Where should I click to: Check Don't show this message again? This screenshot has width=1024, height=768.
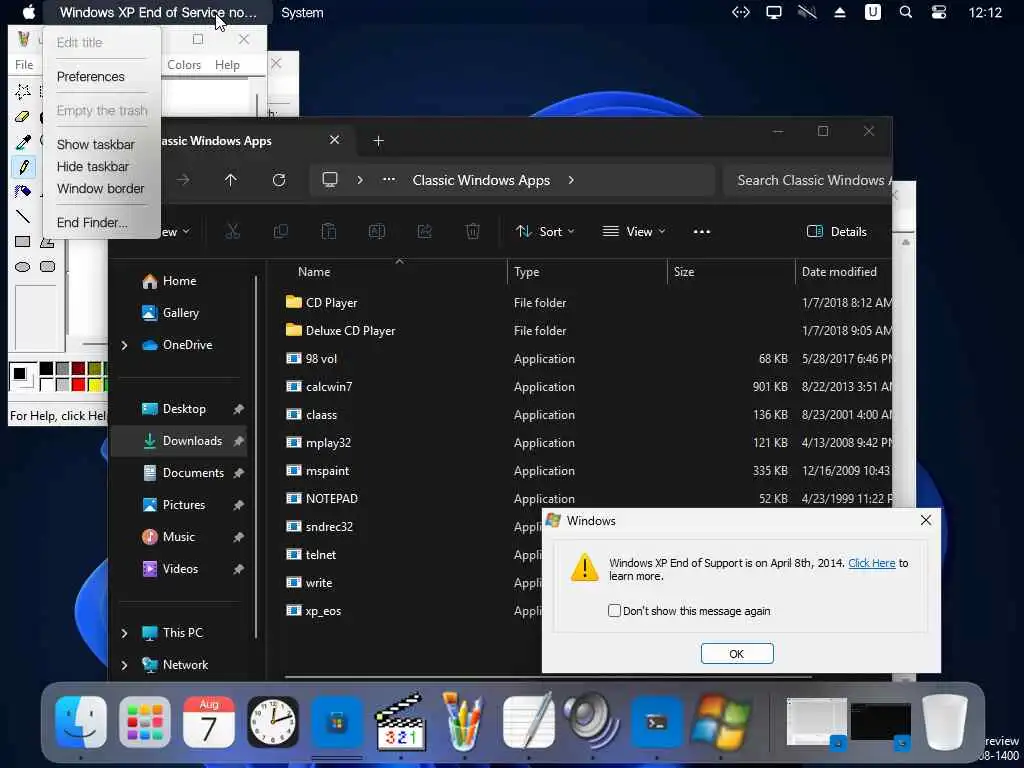tap(614, 611)
